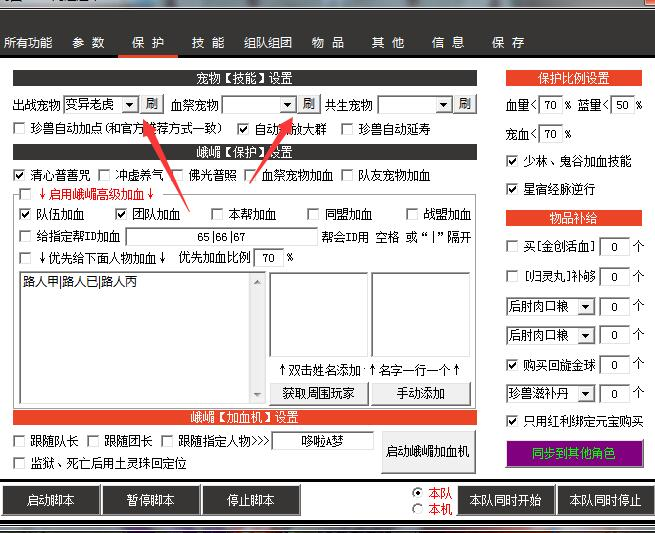Image resolution: width=655 pixels, height=533 pixels.
Task: Switch to the 技能 tab
Action: tap(208, 43)
